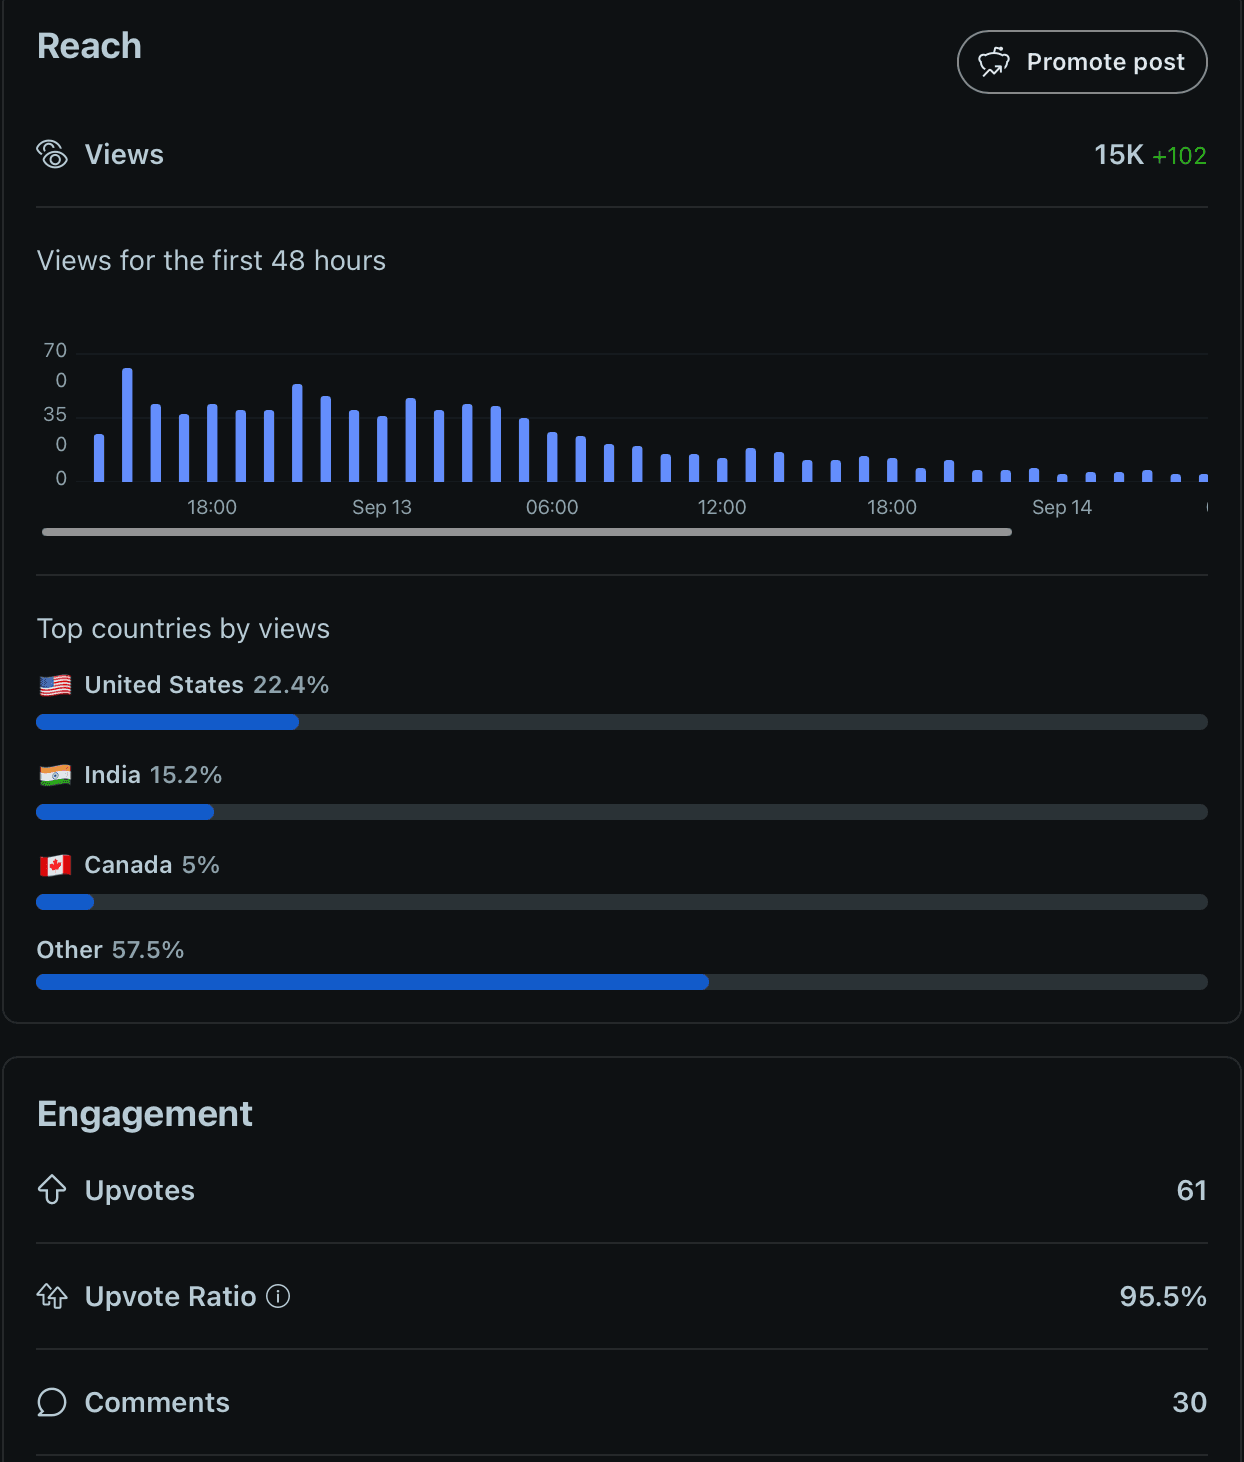Viewport: 1244px width, 1462px height.
Task: Open the Upvote Ratio info tooltip icon
Action: (278, 1296)
